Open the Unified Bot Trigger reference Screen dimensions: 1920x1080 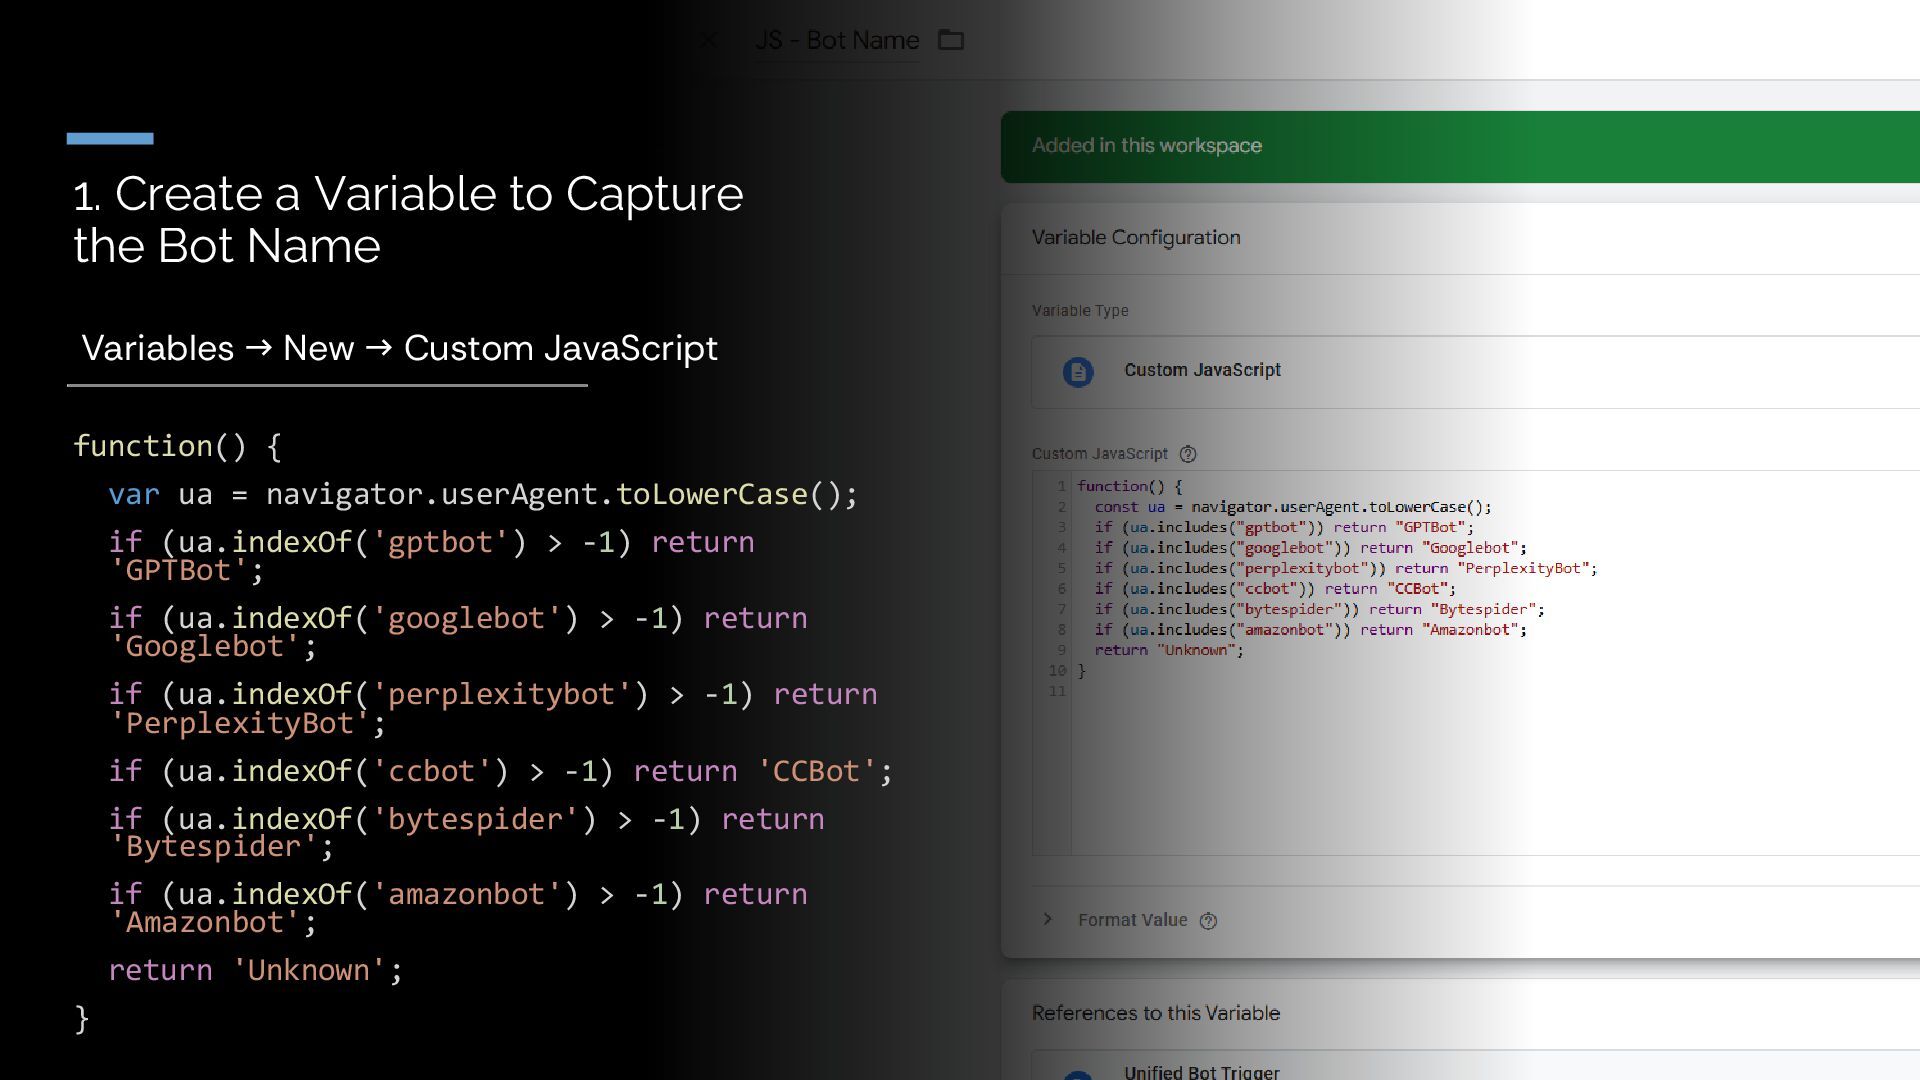tap(1201, 1072)
